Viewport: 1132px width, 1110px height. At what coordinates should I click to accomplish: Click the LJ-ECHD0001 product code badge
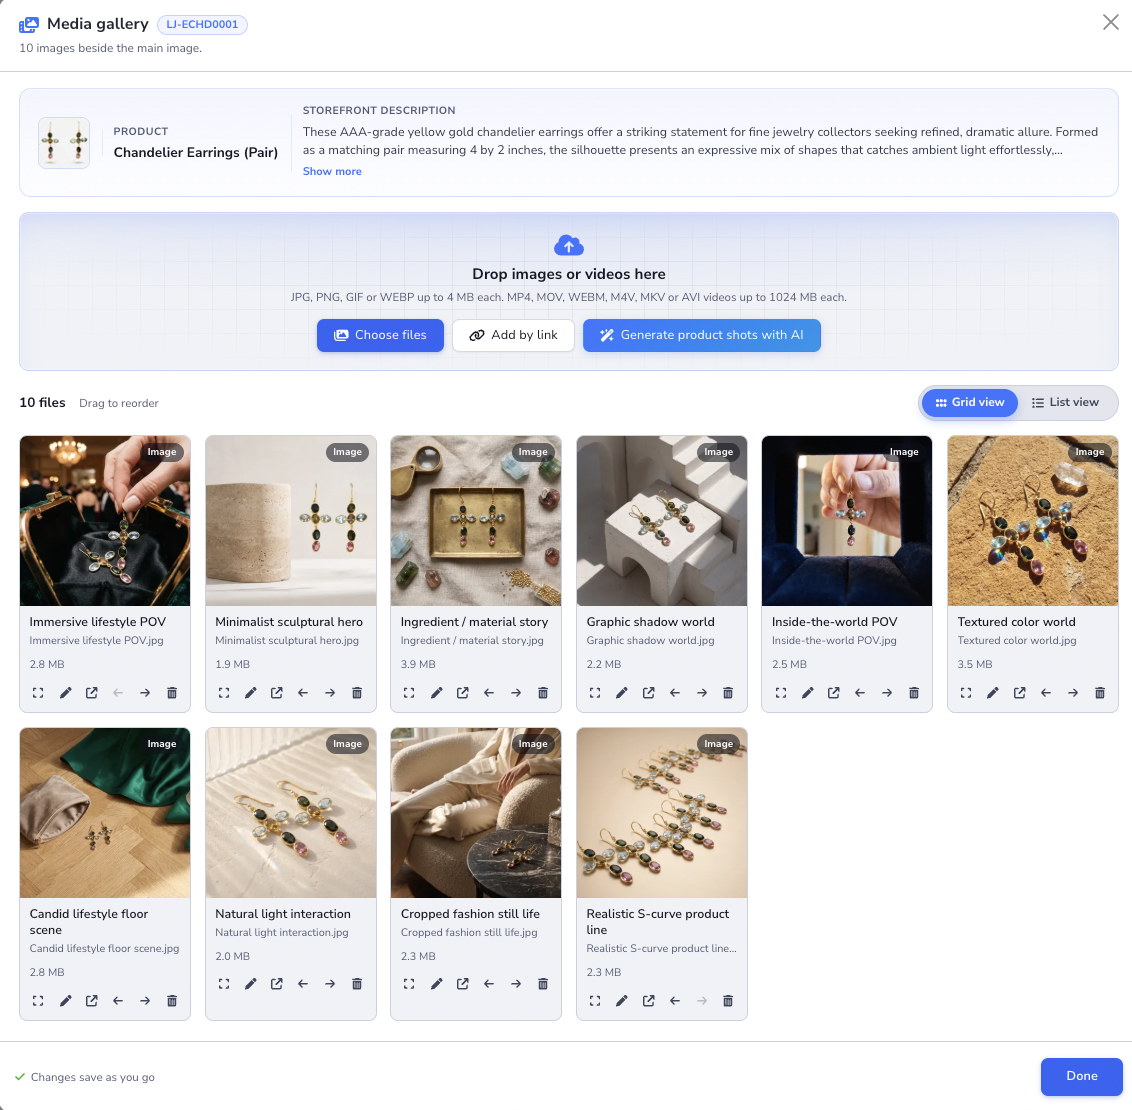(x=202, y=25)
